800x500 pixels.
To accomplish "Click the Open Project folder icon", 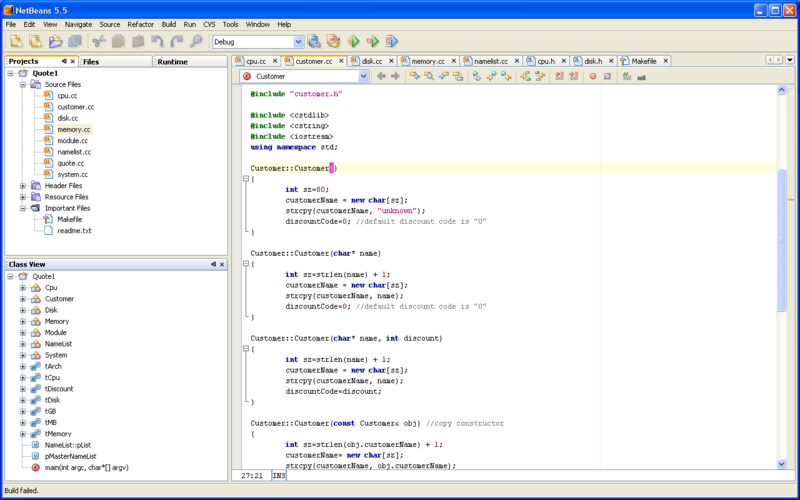I will (56, 42).
